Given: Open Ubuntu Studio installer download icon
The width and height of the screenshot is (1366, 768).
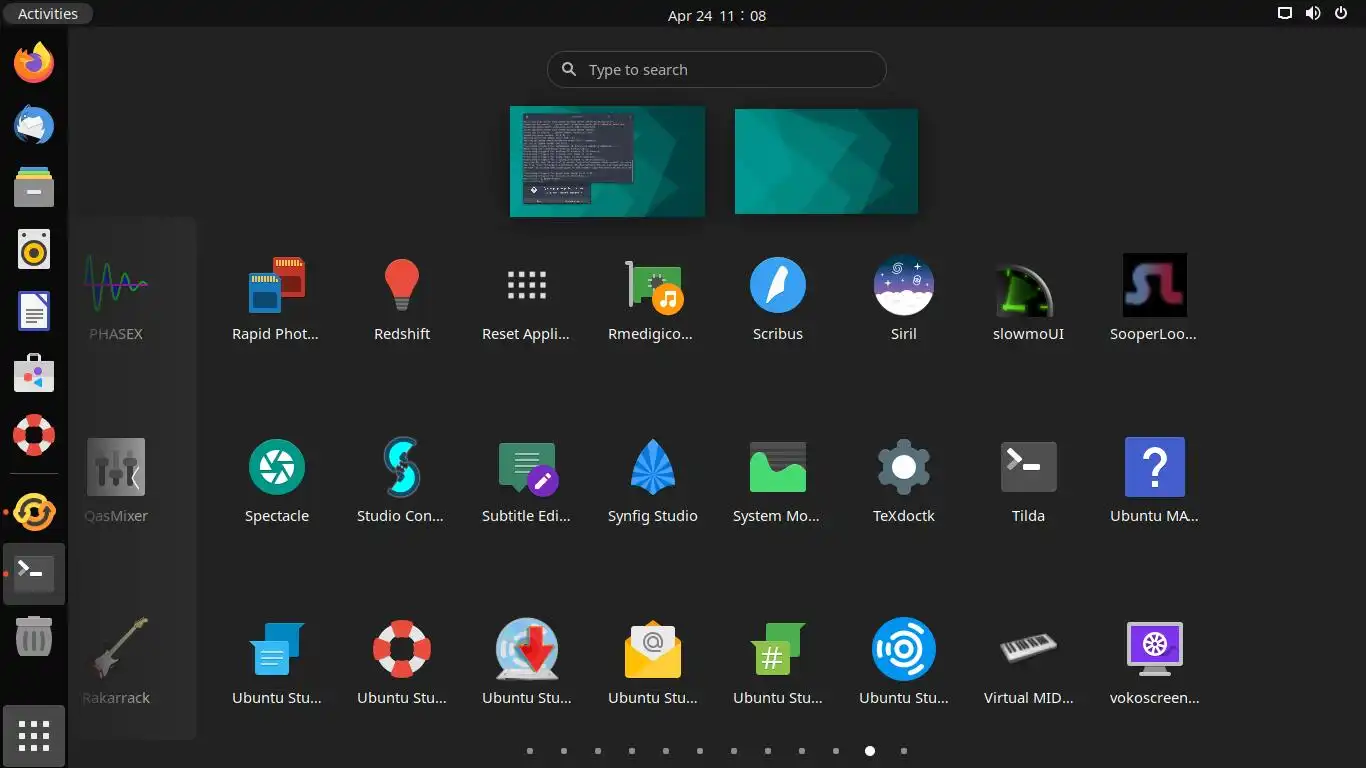Looking at the screenshot, I should click(x=527, y=661).
